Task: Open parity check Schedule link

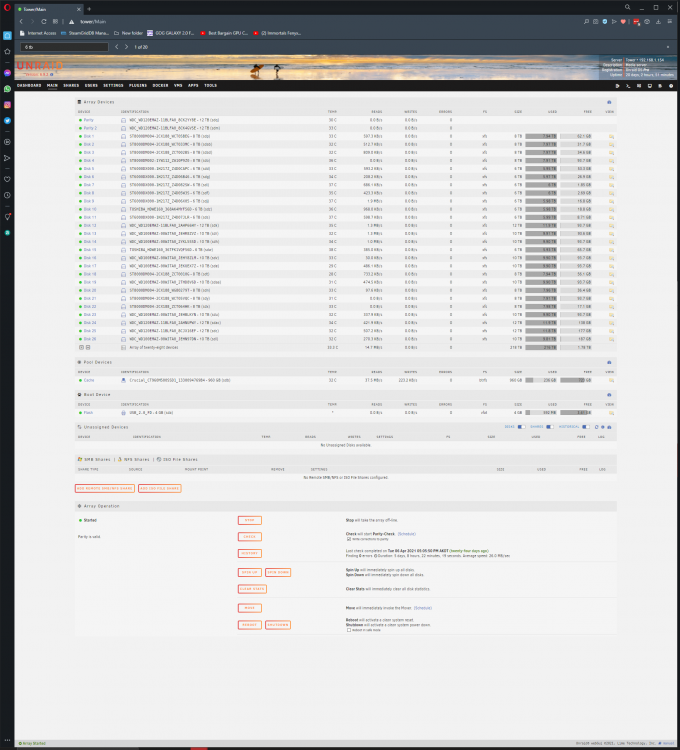Action: pyautogui.click(x=406, y=534)
